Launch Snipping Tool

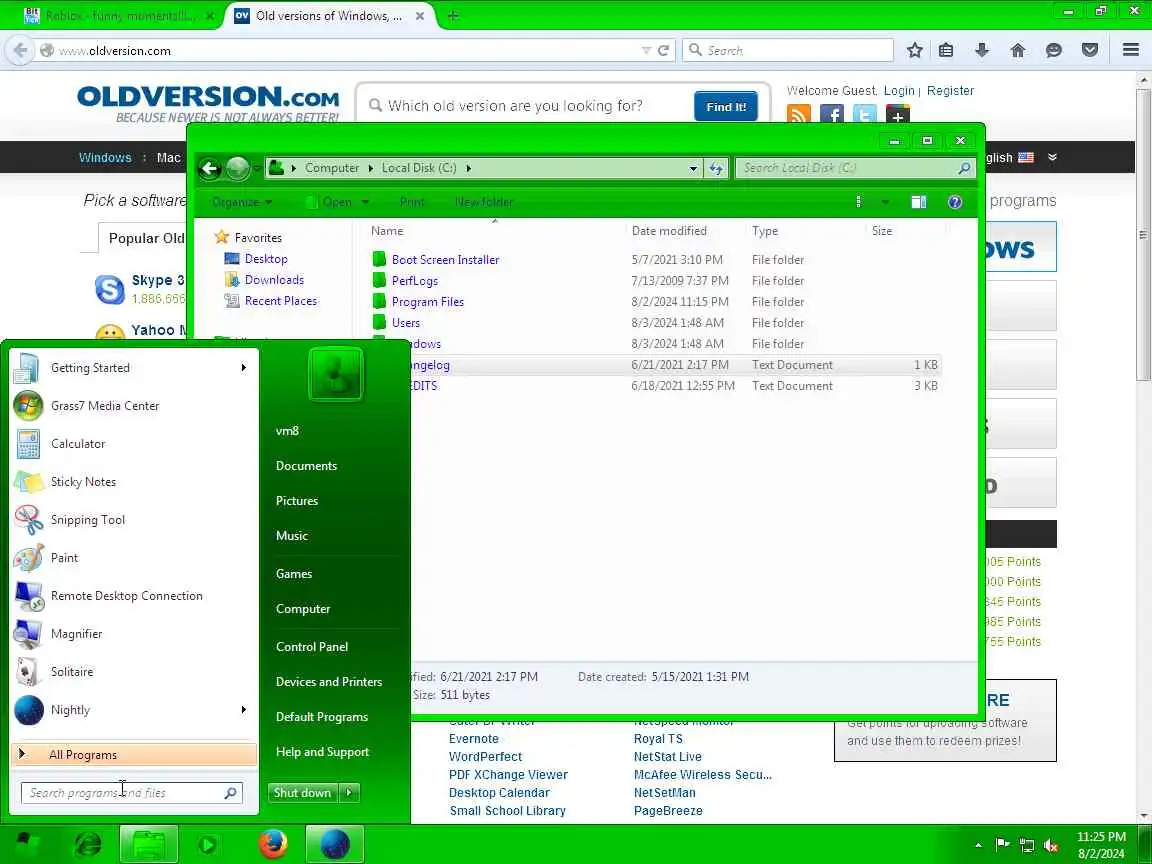[132, 520]
